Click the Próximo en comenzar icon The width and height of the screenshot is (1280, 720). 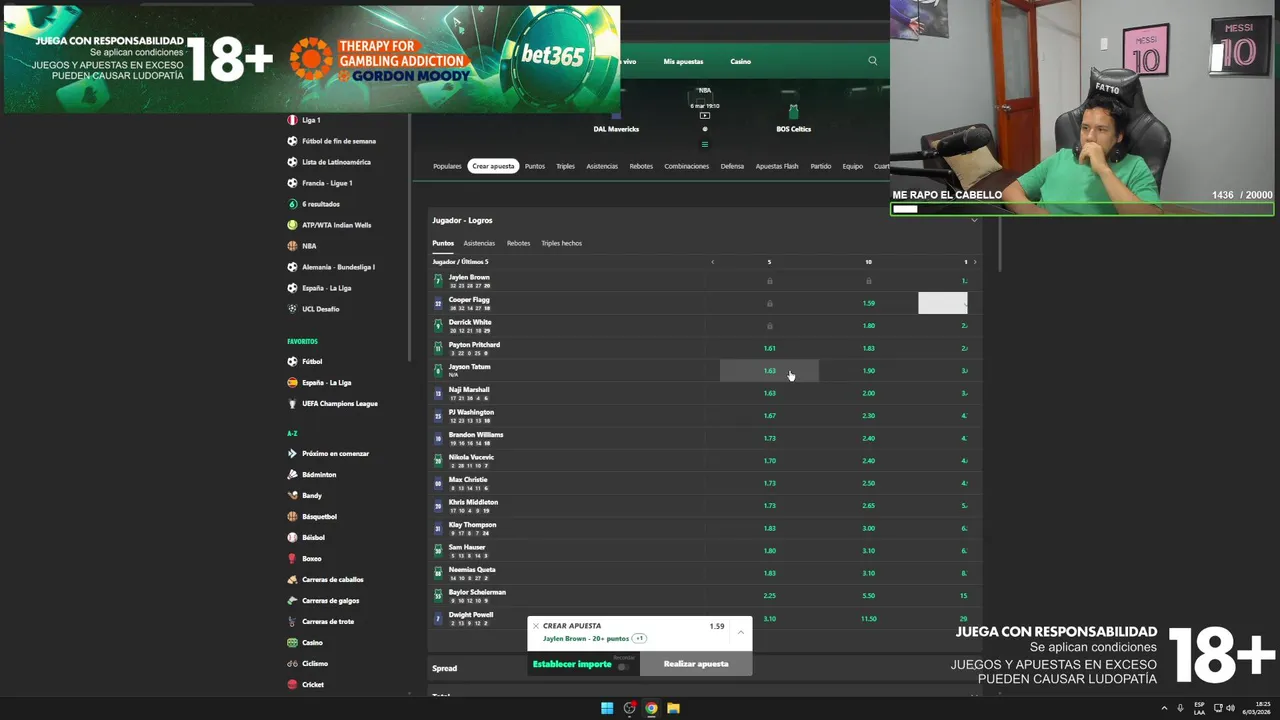(292, 453)
